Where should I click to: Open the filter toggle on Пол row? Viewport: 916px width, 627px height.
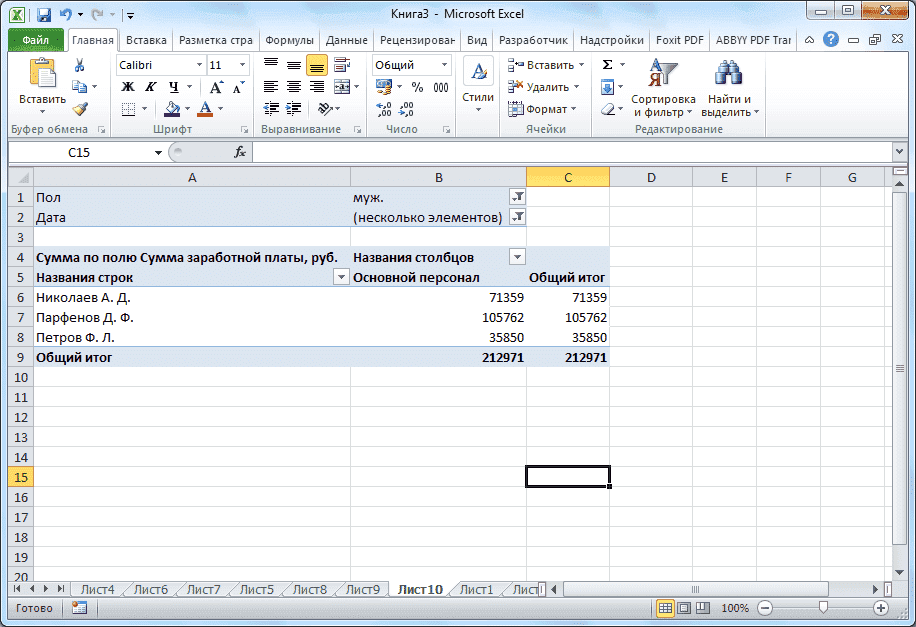pyautogui.click(x=518, y=197)
